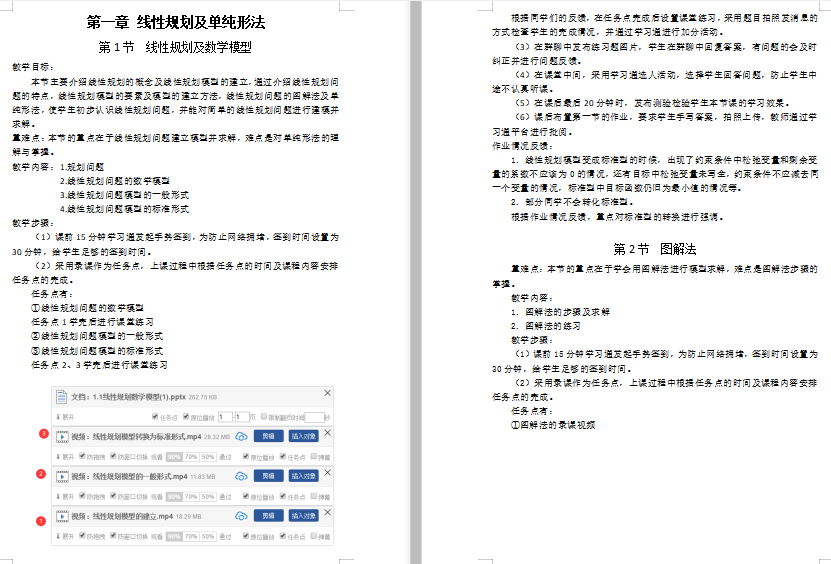Enable 弹幕 checkbox for 线性规划模型的建立 video

[314, 536]
